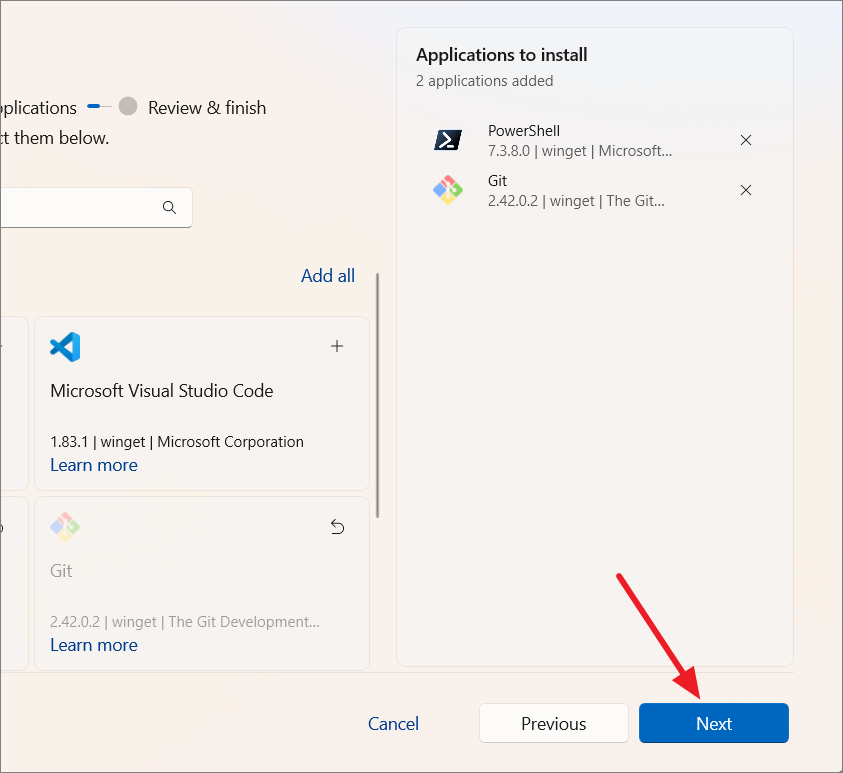The image size is (843, 773).
Task: Click the Microsoft Visual Studio Code title
Action: coord(162,391)
